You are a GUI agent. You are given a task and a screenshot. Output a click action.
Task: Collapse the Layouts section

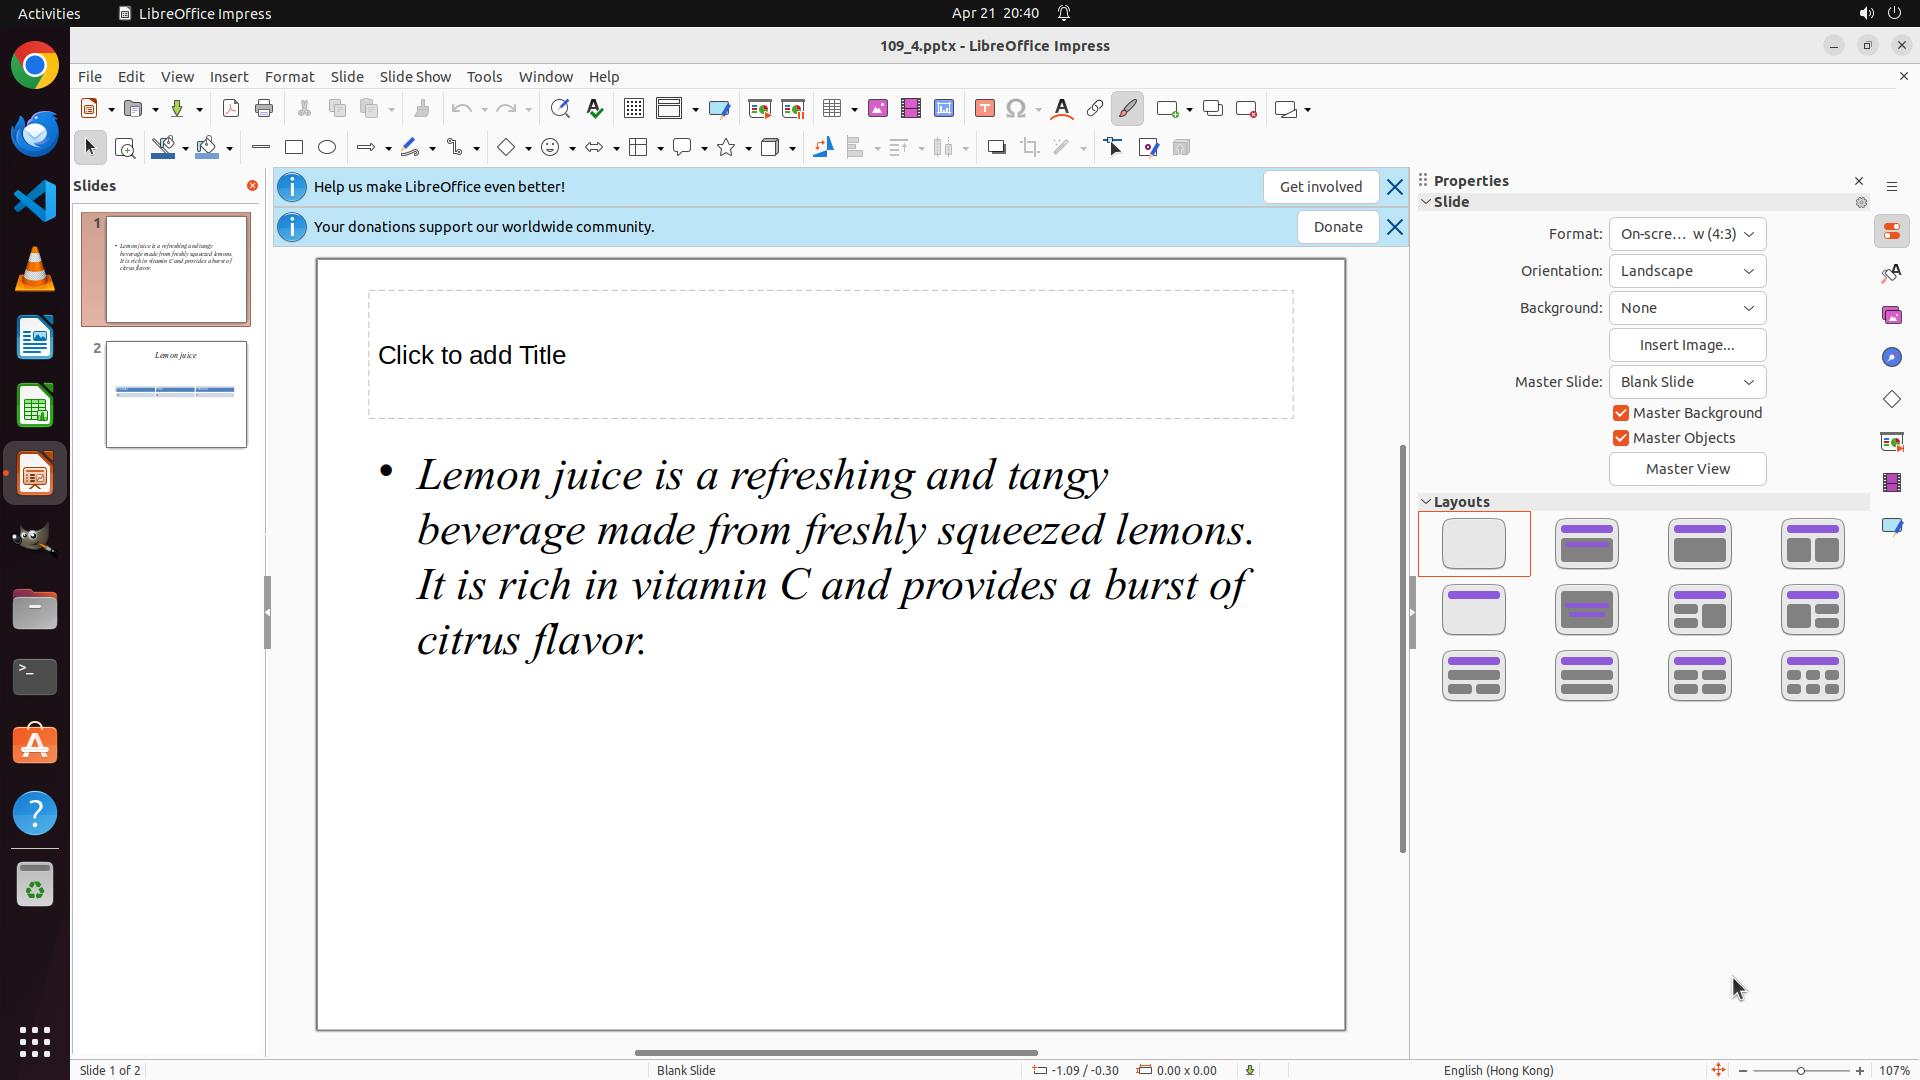pos(1426,502)
